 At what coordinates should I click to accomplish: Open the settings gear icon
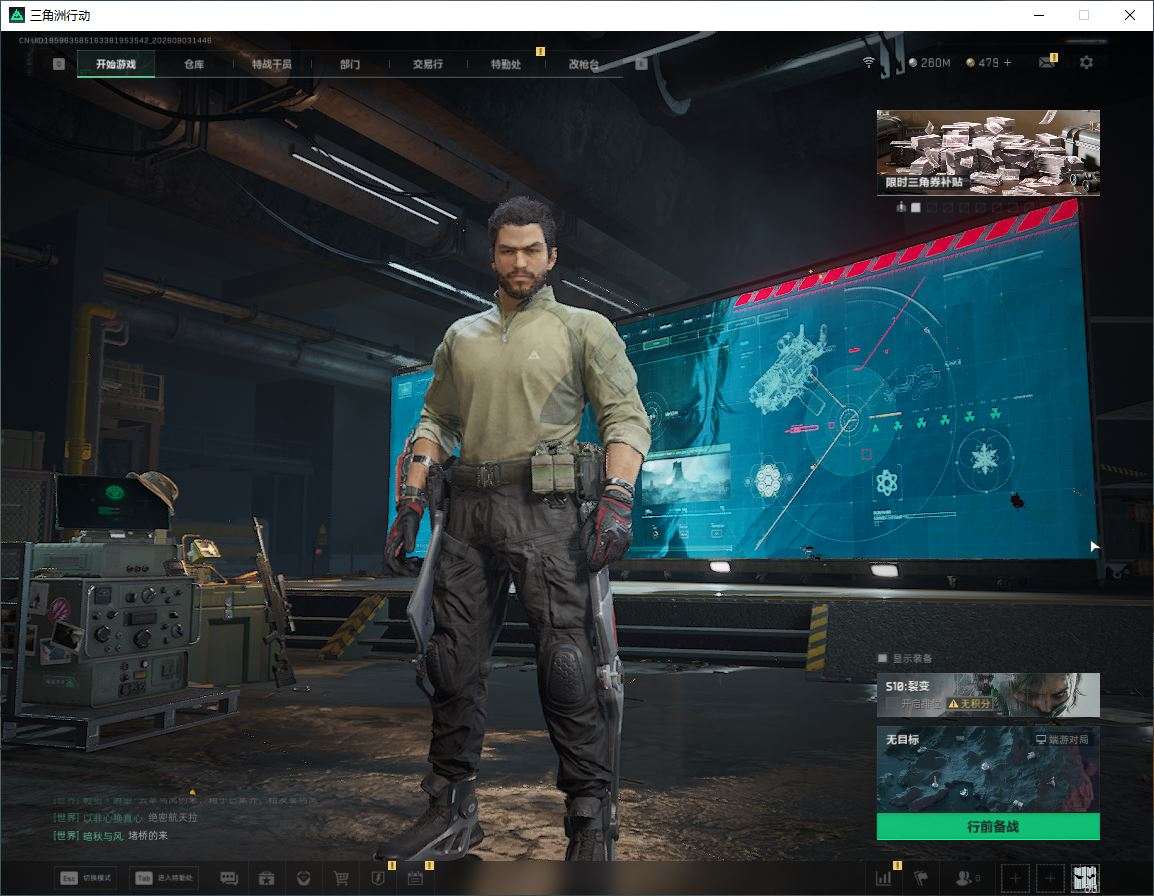coord(1086,63)
